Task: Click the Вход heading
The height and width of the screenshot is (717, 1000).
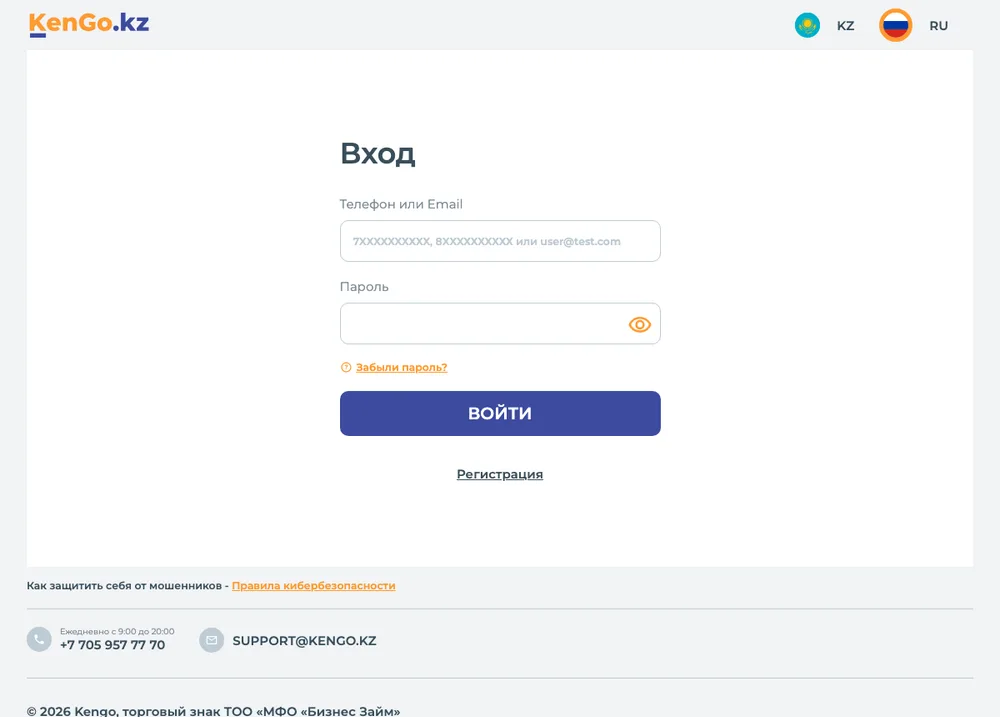Action: click(378, 154)
